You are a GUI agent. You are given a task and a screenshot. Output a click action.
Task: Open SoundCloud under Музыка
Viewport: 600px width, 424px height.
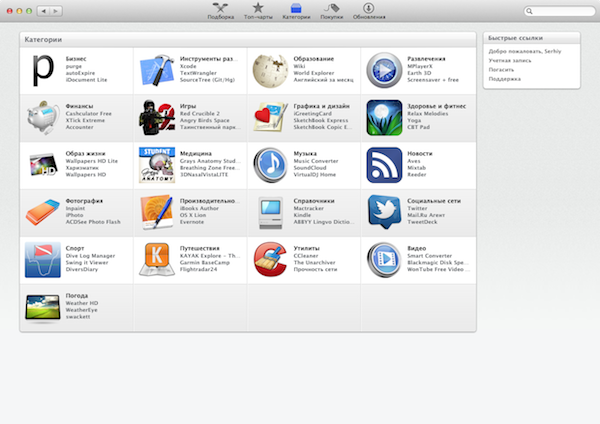point(310,168)
